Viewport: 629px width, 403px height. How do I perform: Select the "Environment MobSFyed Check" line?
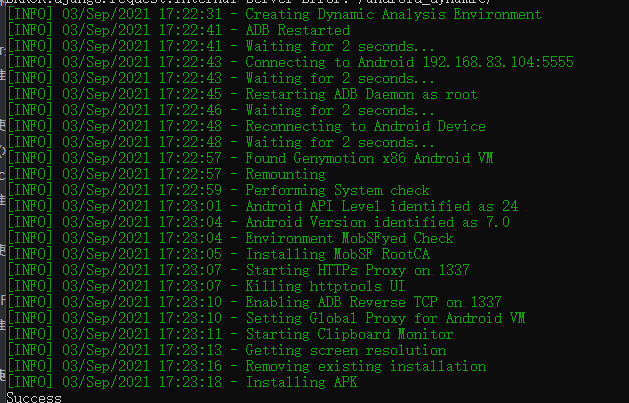349,239
